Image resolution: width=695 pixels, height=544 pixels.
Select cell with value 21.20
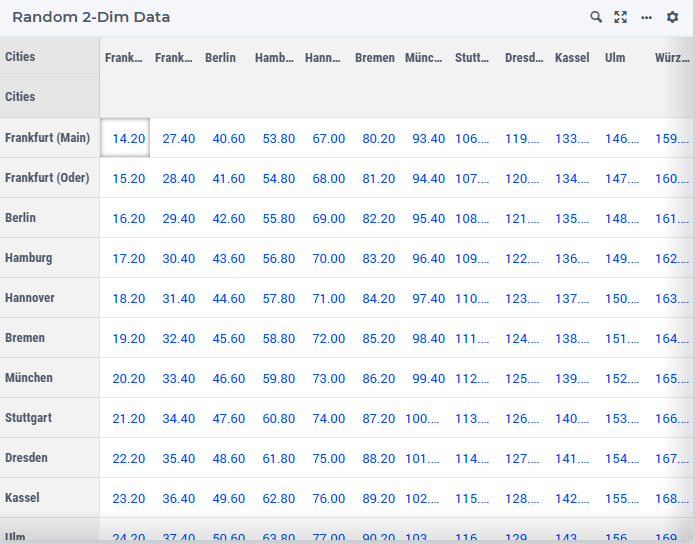click(125, 418)
